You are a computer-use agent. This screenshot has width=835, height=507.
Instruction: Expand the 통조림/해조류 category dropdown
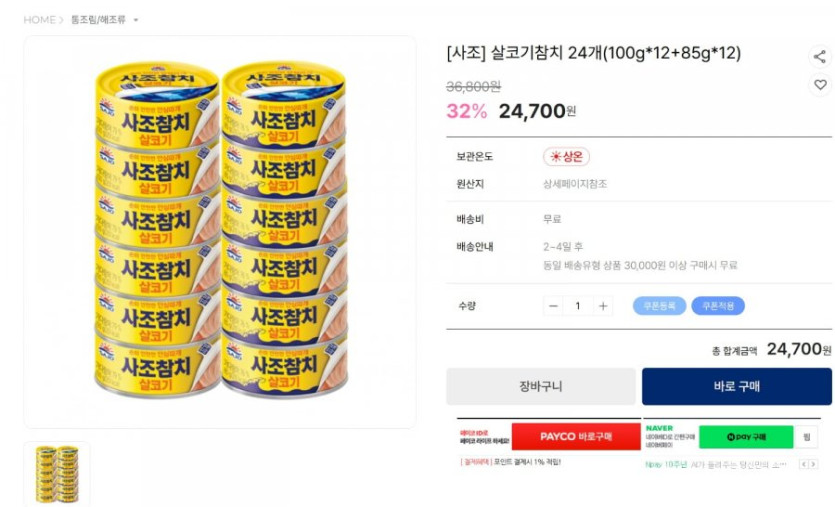tap(136, 20)
